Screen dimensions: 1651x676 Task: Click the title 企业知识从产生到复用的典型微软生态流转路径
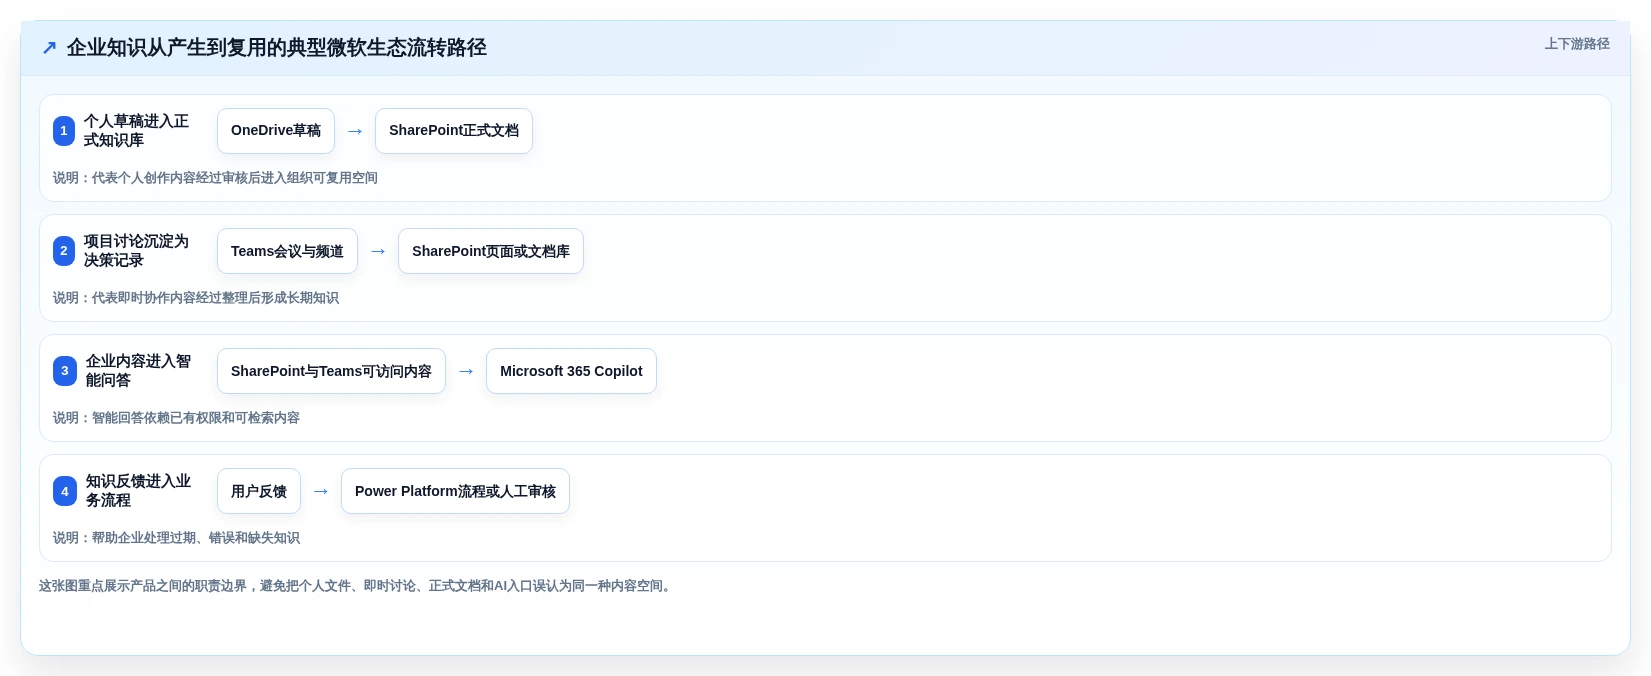point(277,47)
